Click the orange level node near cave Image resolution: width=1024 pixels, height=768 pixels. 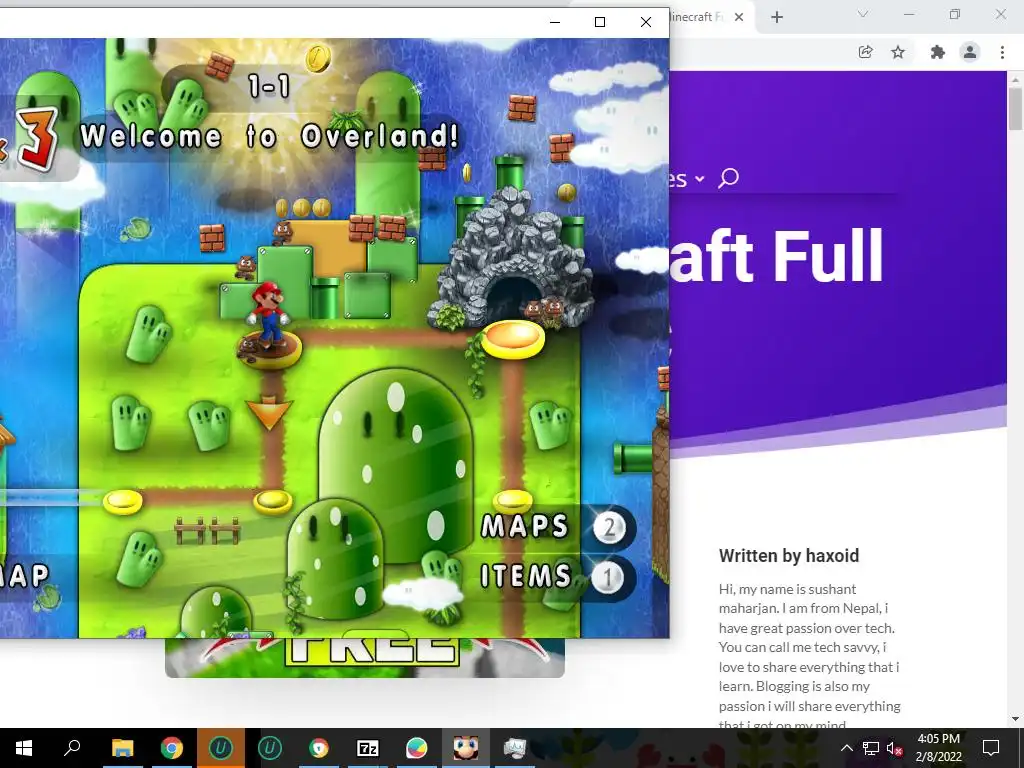[513, 339]
